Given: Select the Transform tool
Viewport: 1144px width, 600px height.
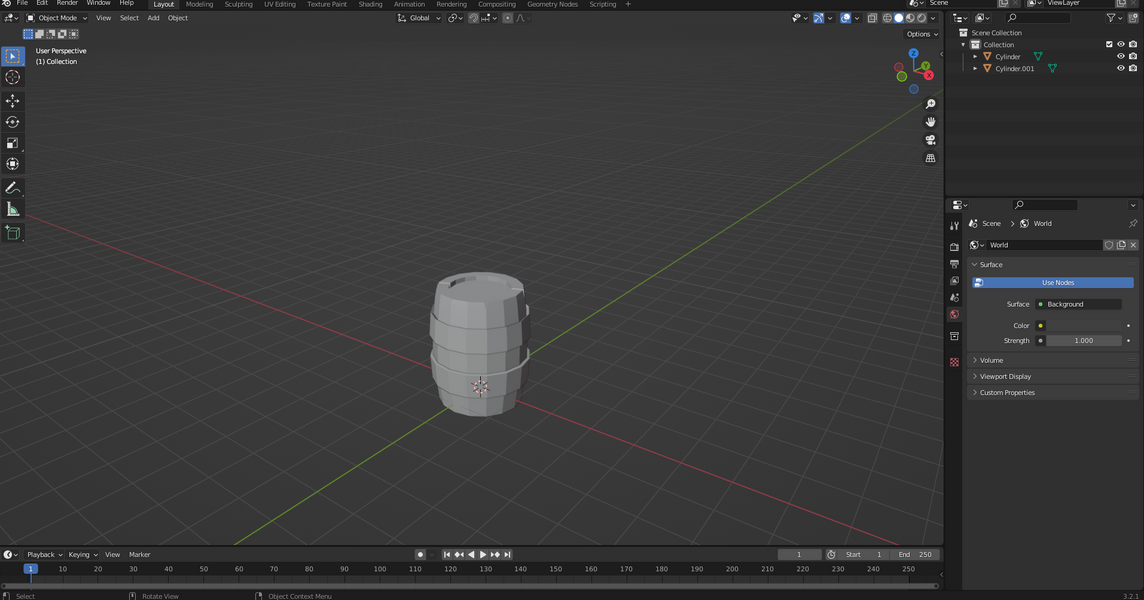Looking at the screenshot, I should tap(12, 164).
